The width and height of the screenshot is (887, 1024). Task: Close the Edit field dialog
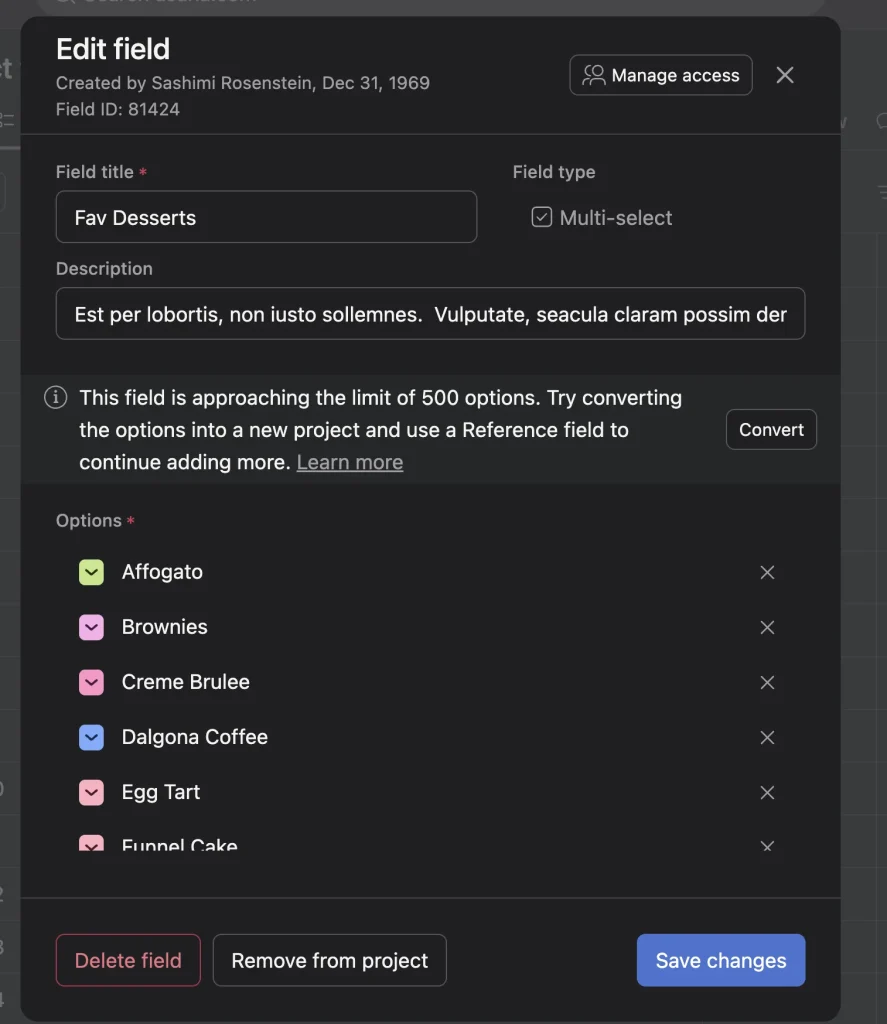coord(785,74)
